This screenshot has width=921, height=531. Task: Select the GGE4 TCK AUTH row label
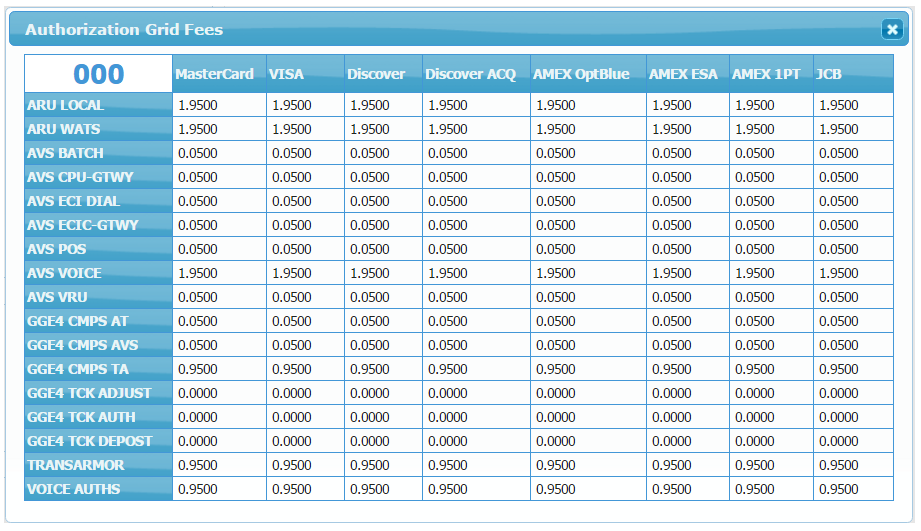pyautogui.click(x=99, y=418)
